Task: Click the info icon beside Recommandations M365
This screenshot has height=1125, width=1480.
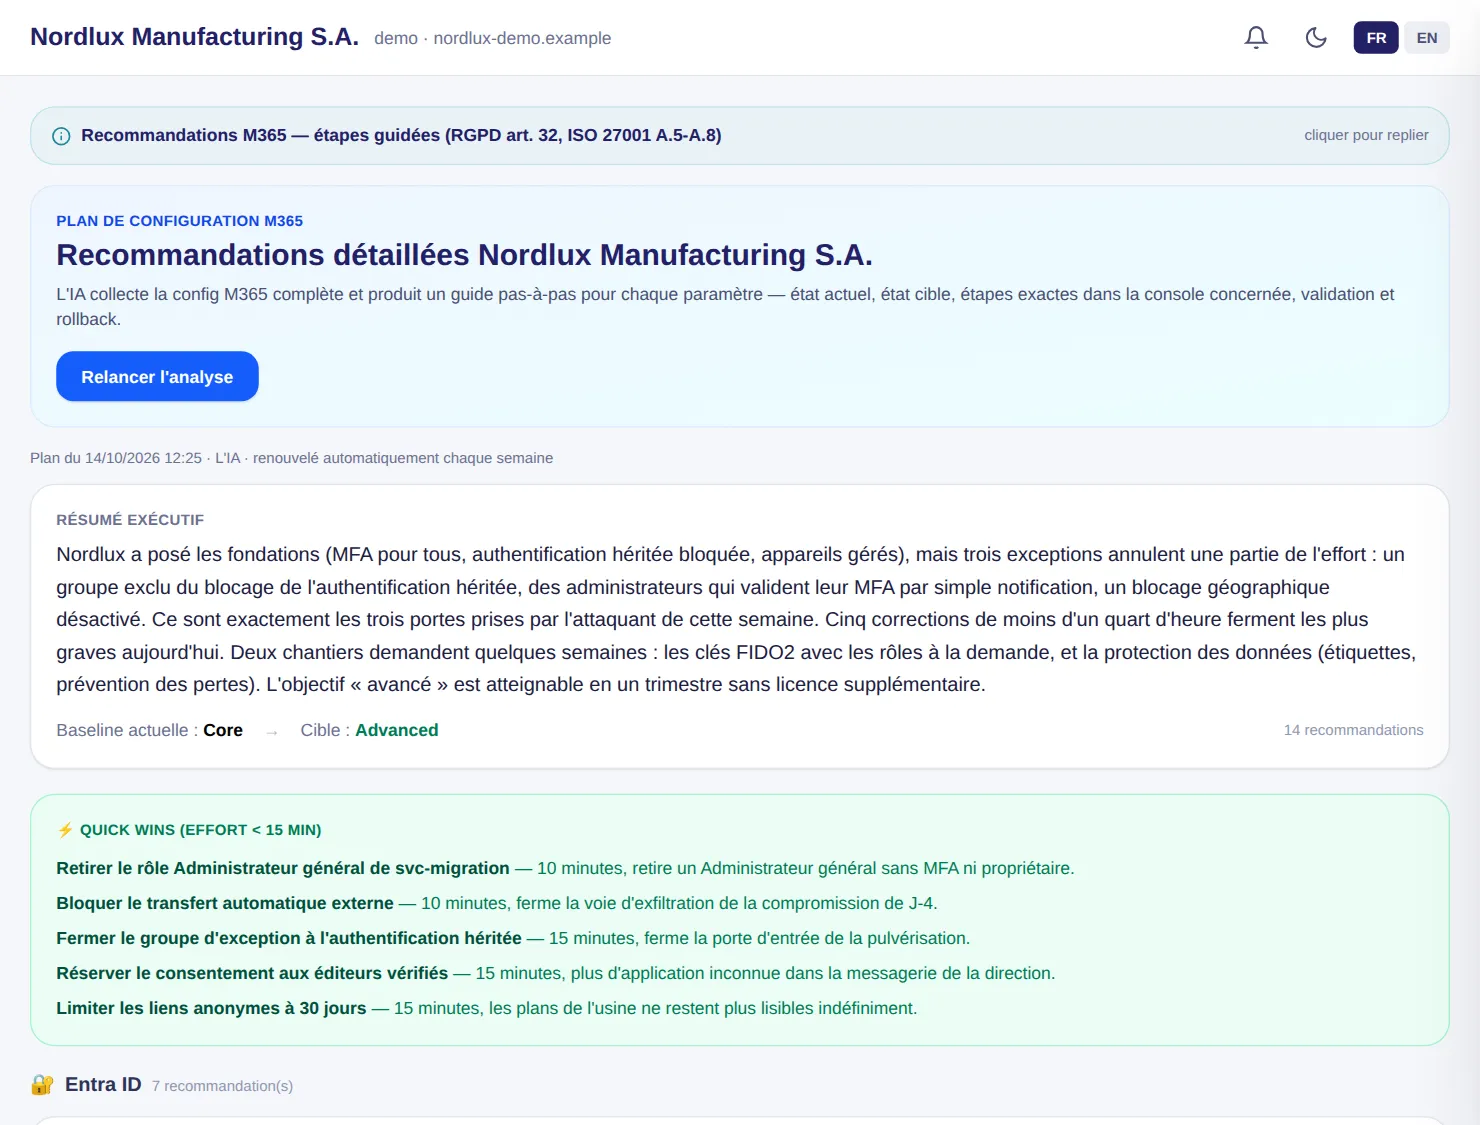Action: tap(61, 136)
